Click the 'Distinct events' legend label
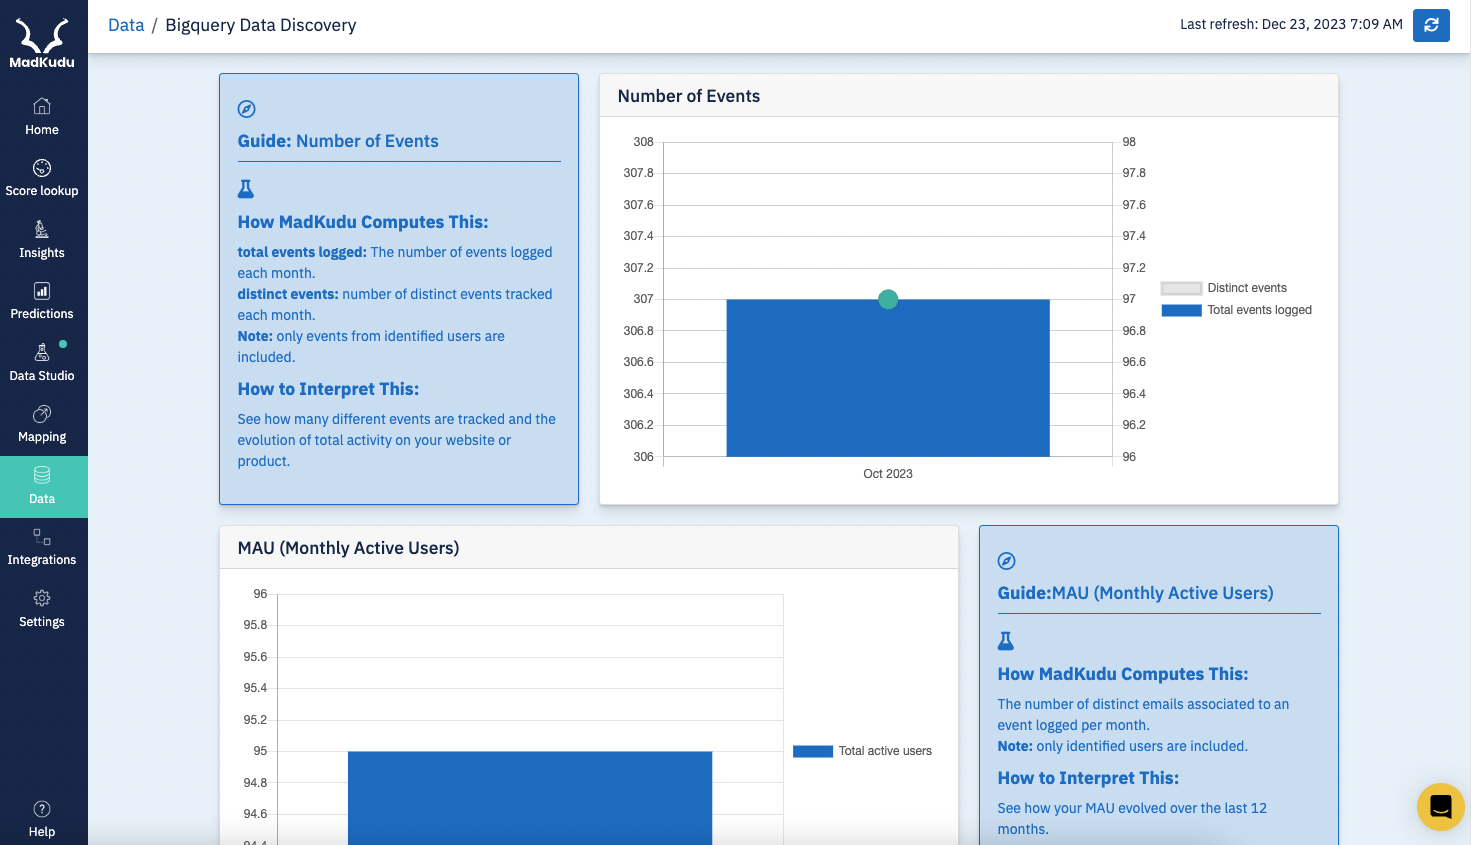Viewport: 1471px width, 845px height. pos(1247,288)
